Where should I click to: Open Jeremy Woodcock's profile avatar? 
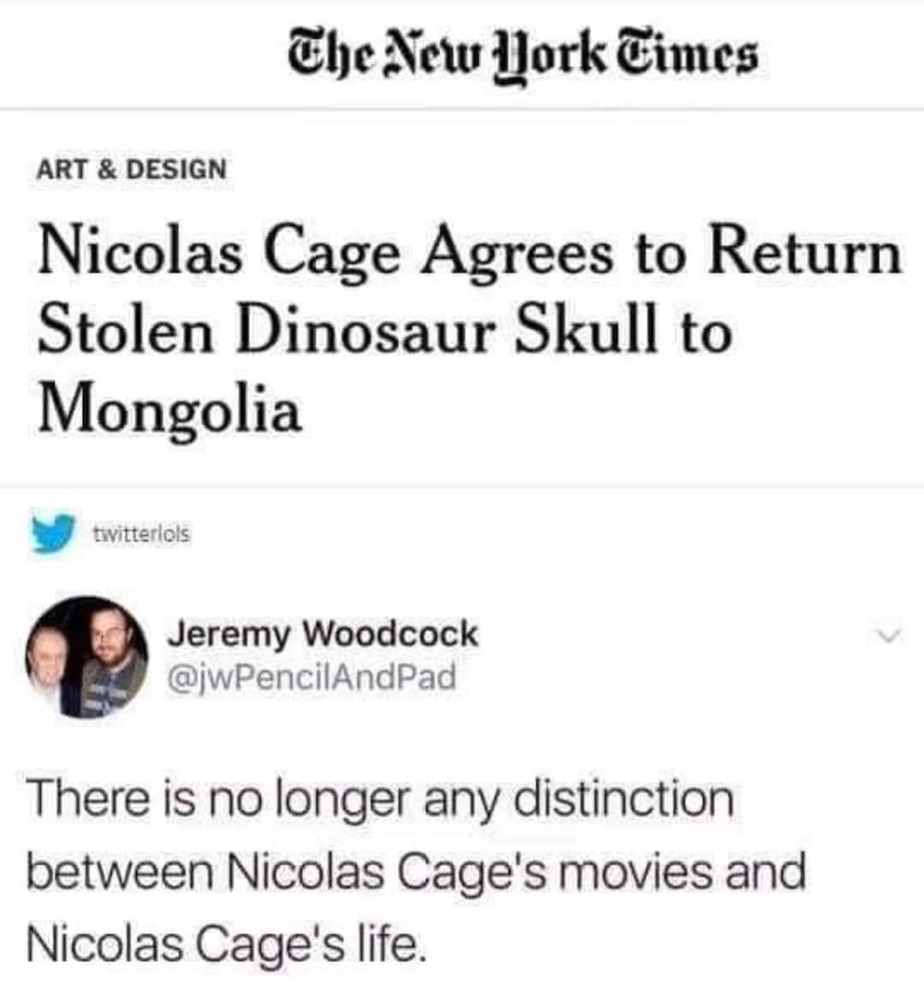click(87, 657)
